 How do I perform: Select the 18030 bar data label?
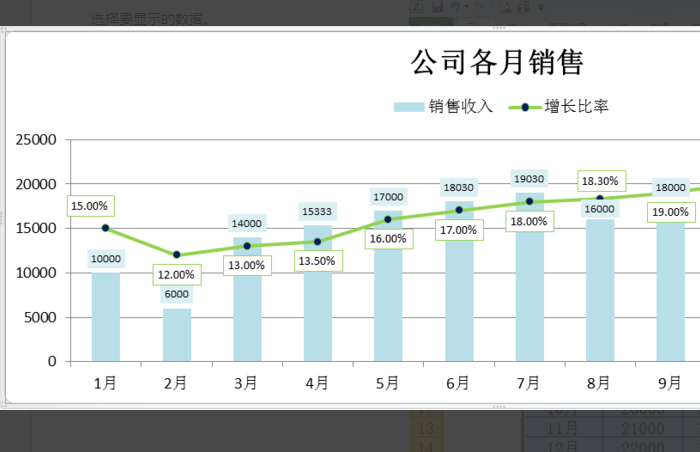[459, 188]
